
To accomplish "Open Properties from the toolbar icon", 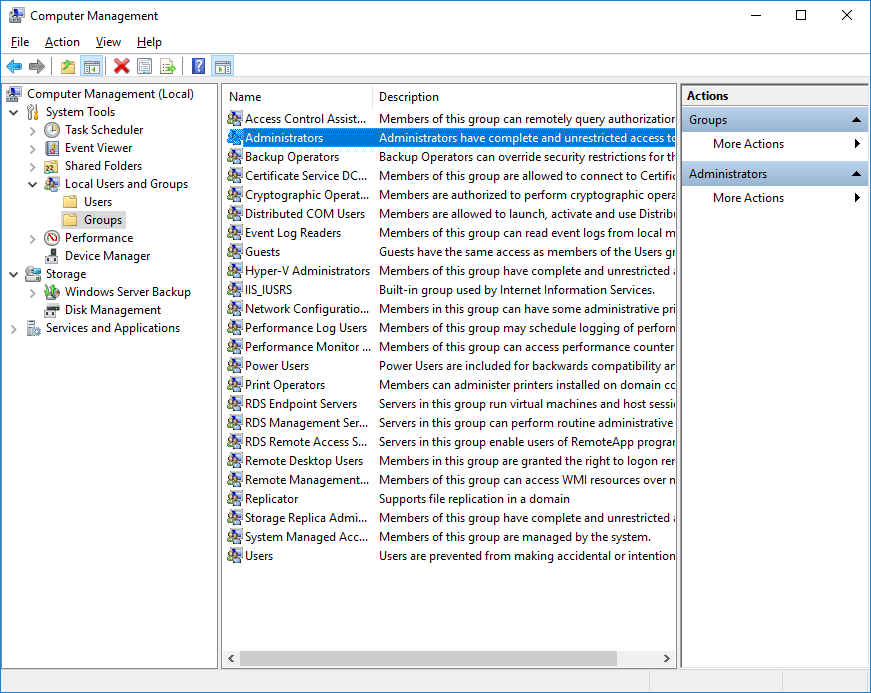I will pos(145,67).
